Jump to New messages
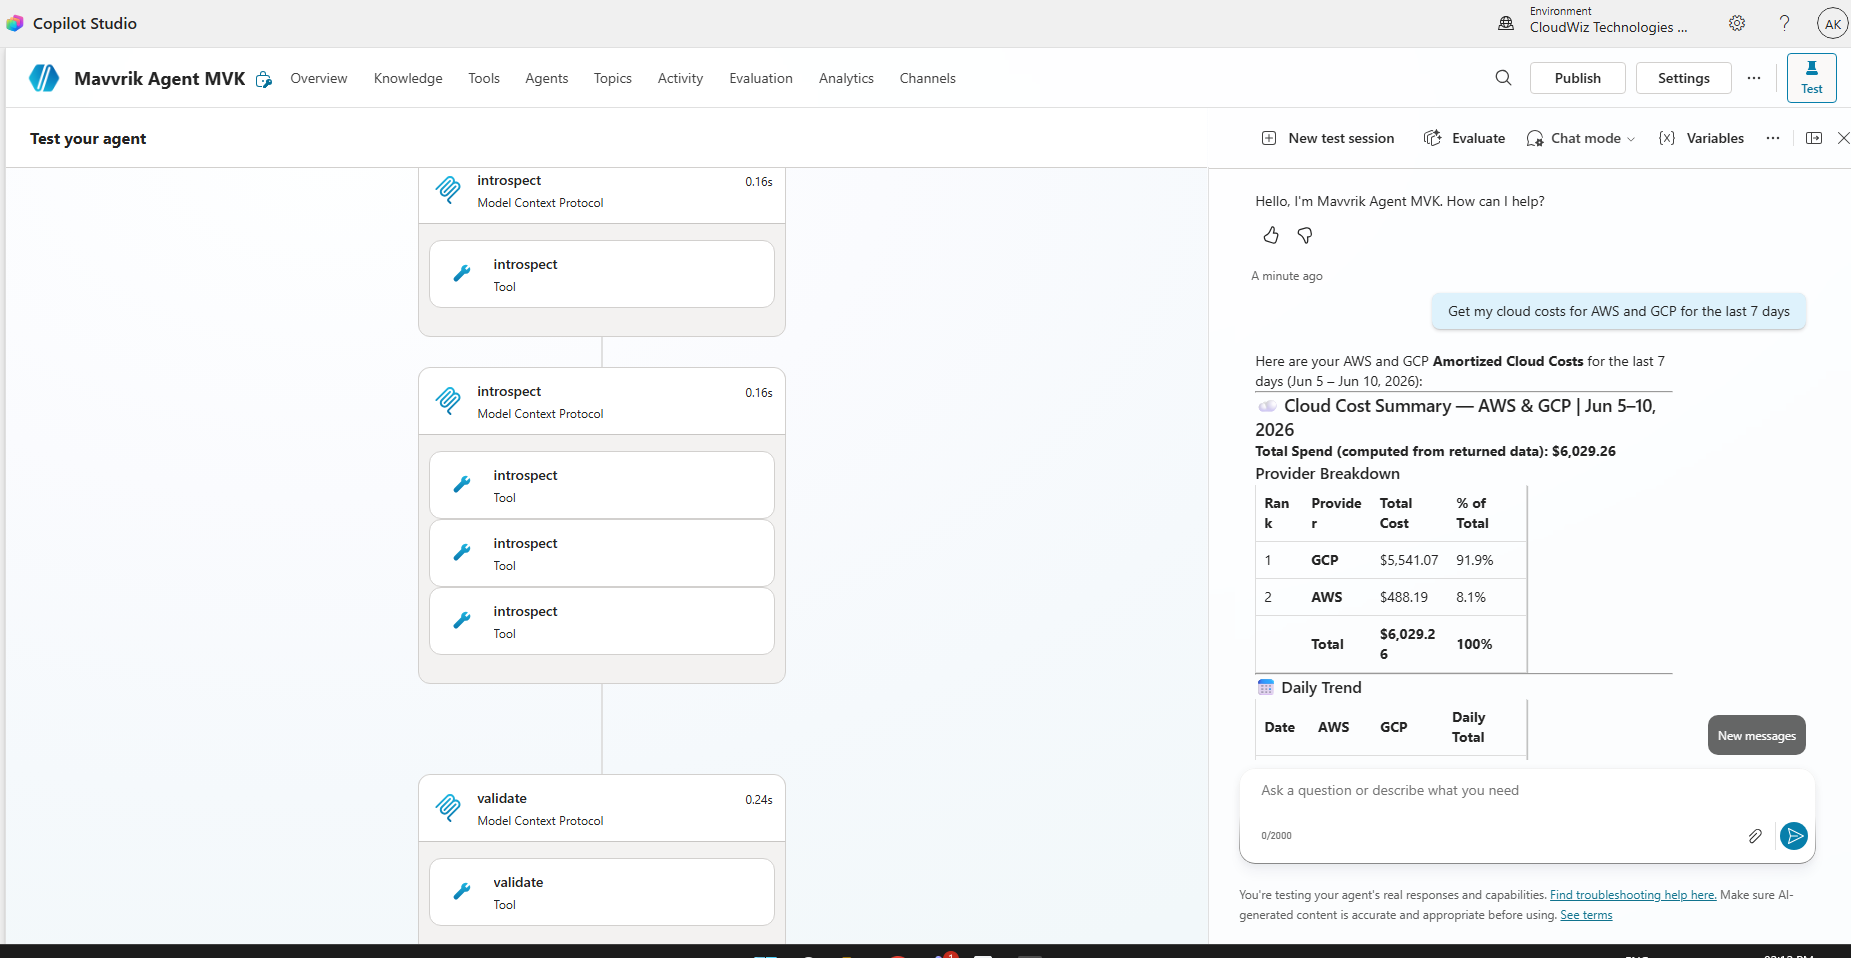Viewport: 1851px width, 958px height. point(1757,735)
